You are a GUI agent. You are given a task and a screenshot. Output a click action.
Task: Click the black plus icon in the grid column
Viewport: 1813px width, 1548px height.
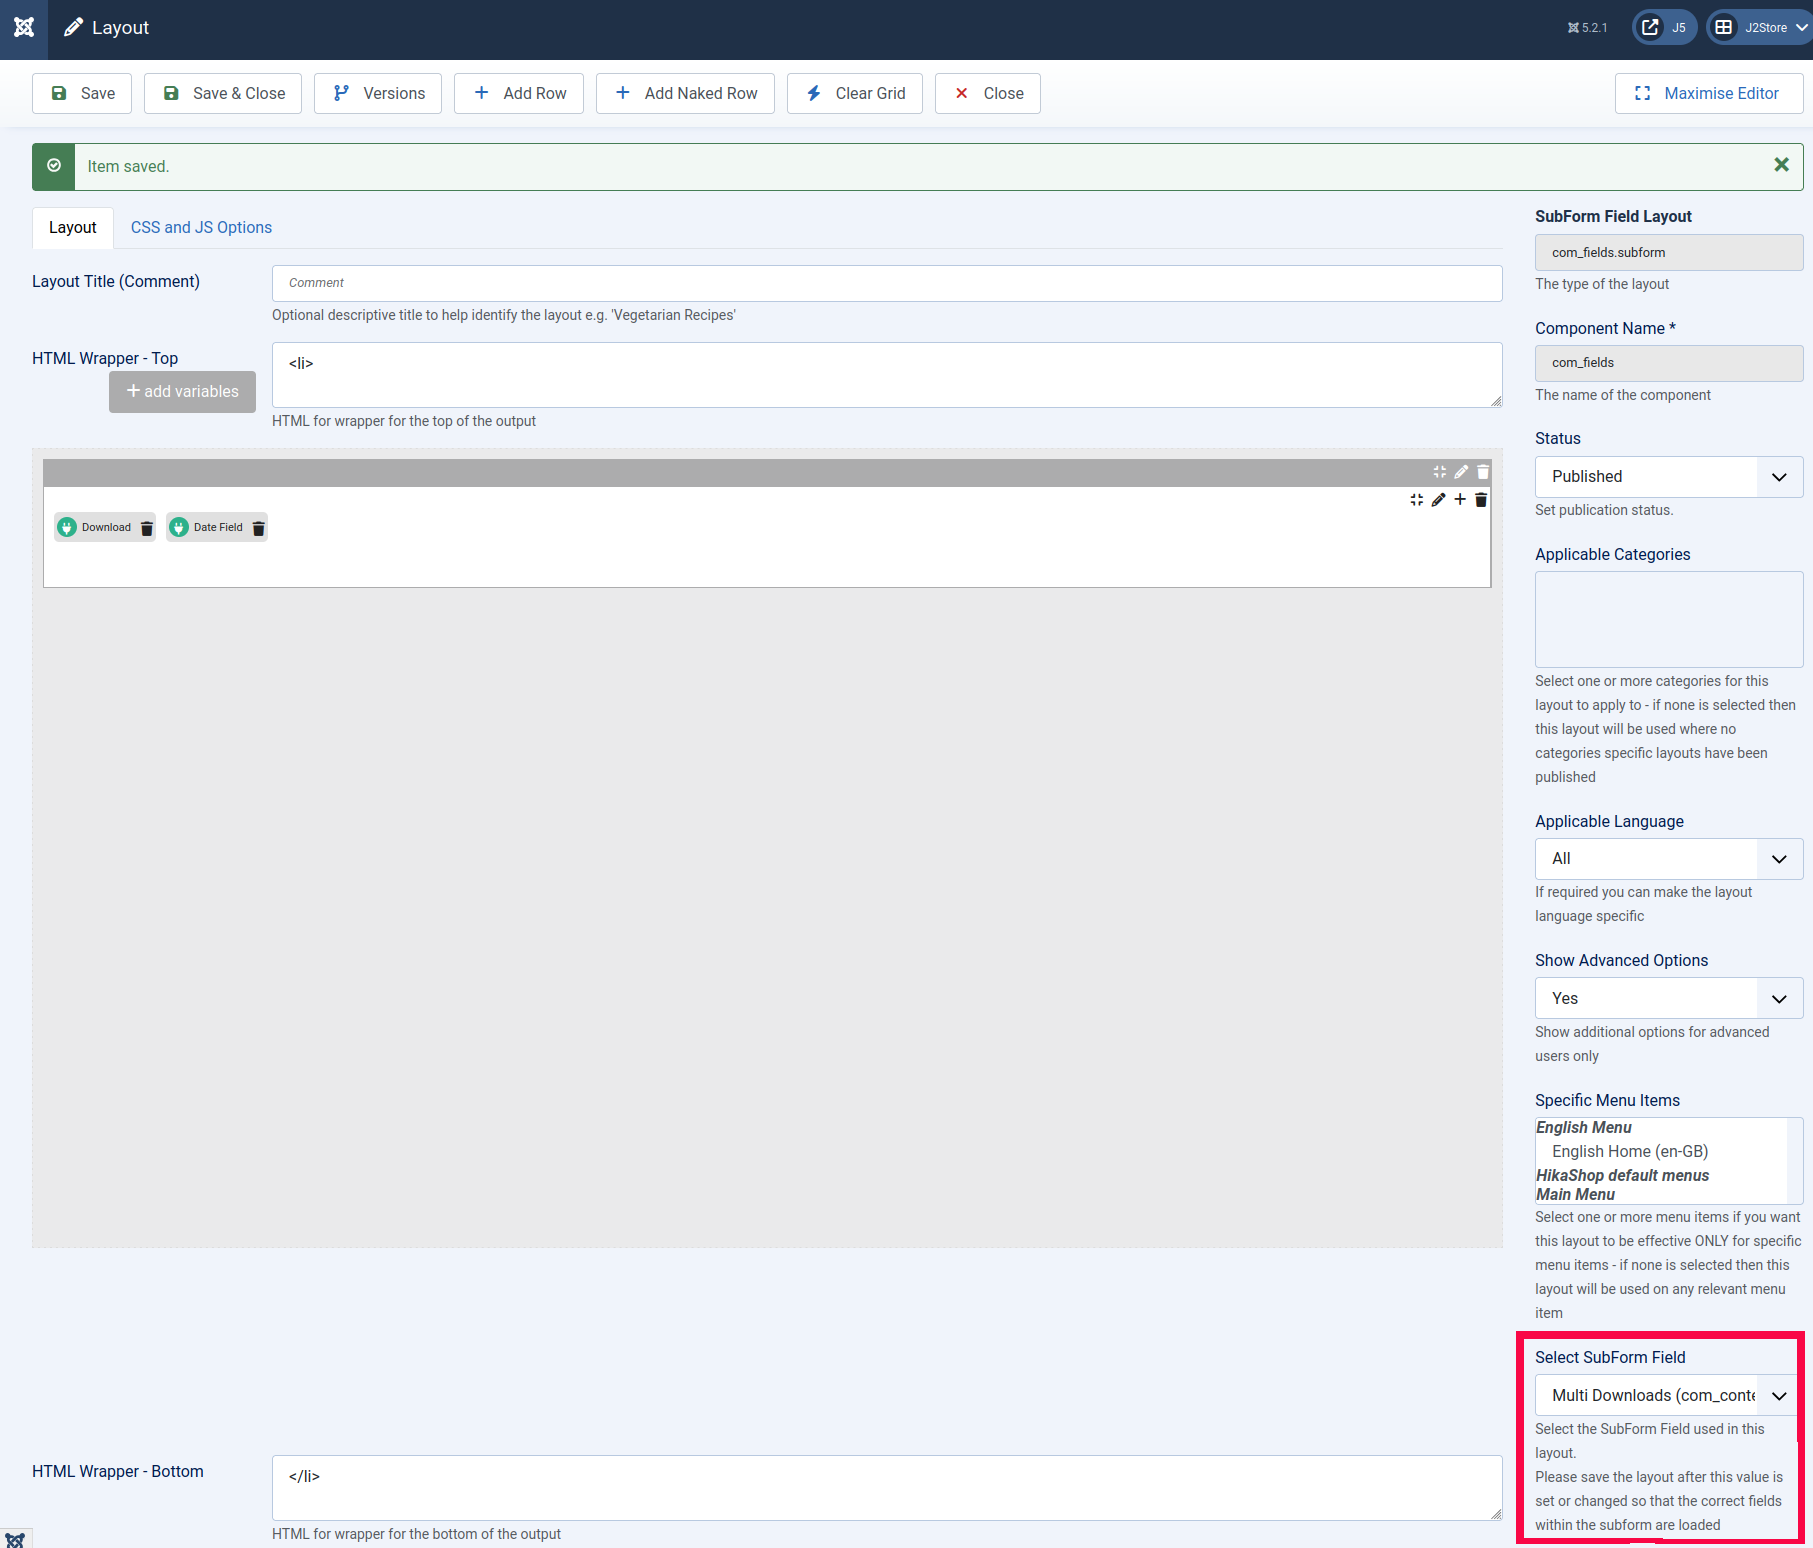[1460, 500]
